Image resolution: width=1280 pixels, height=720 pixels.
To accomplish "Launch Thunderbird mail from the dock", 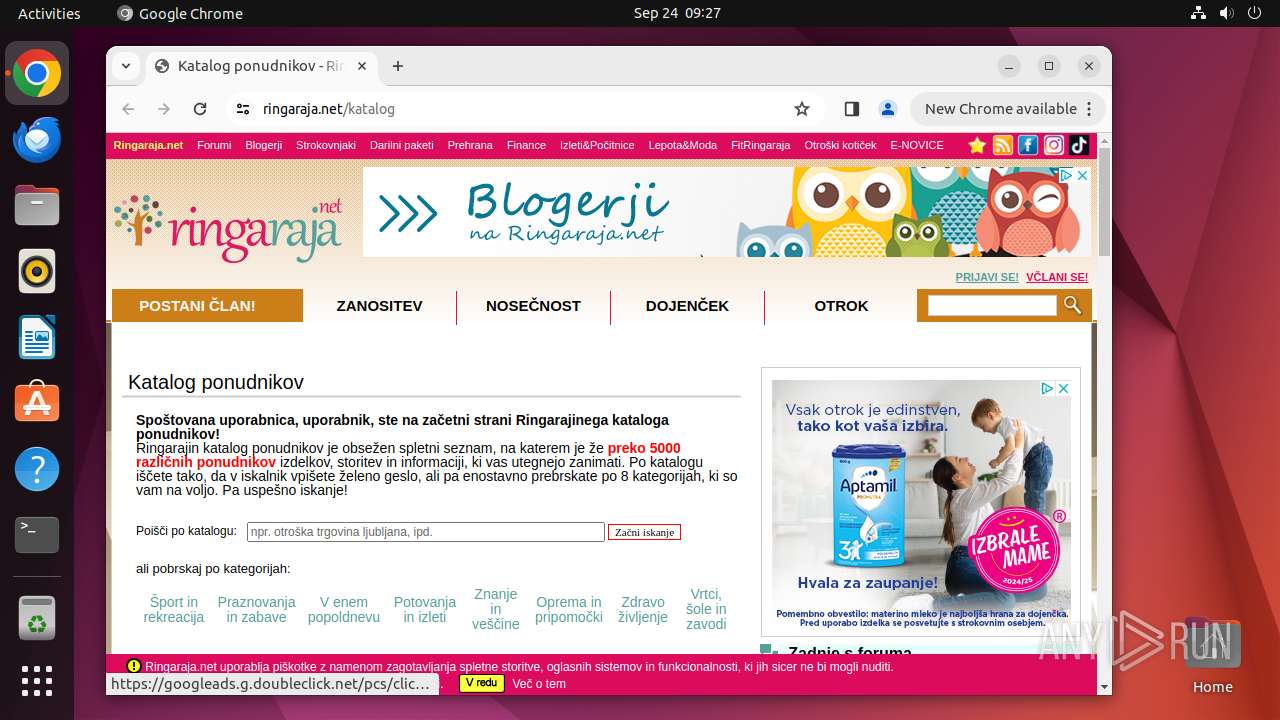I will click(x=37, y=140).
